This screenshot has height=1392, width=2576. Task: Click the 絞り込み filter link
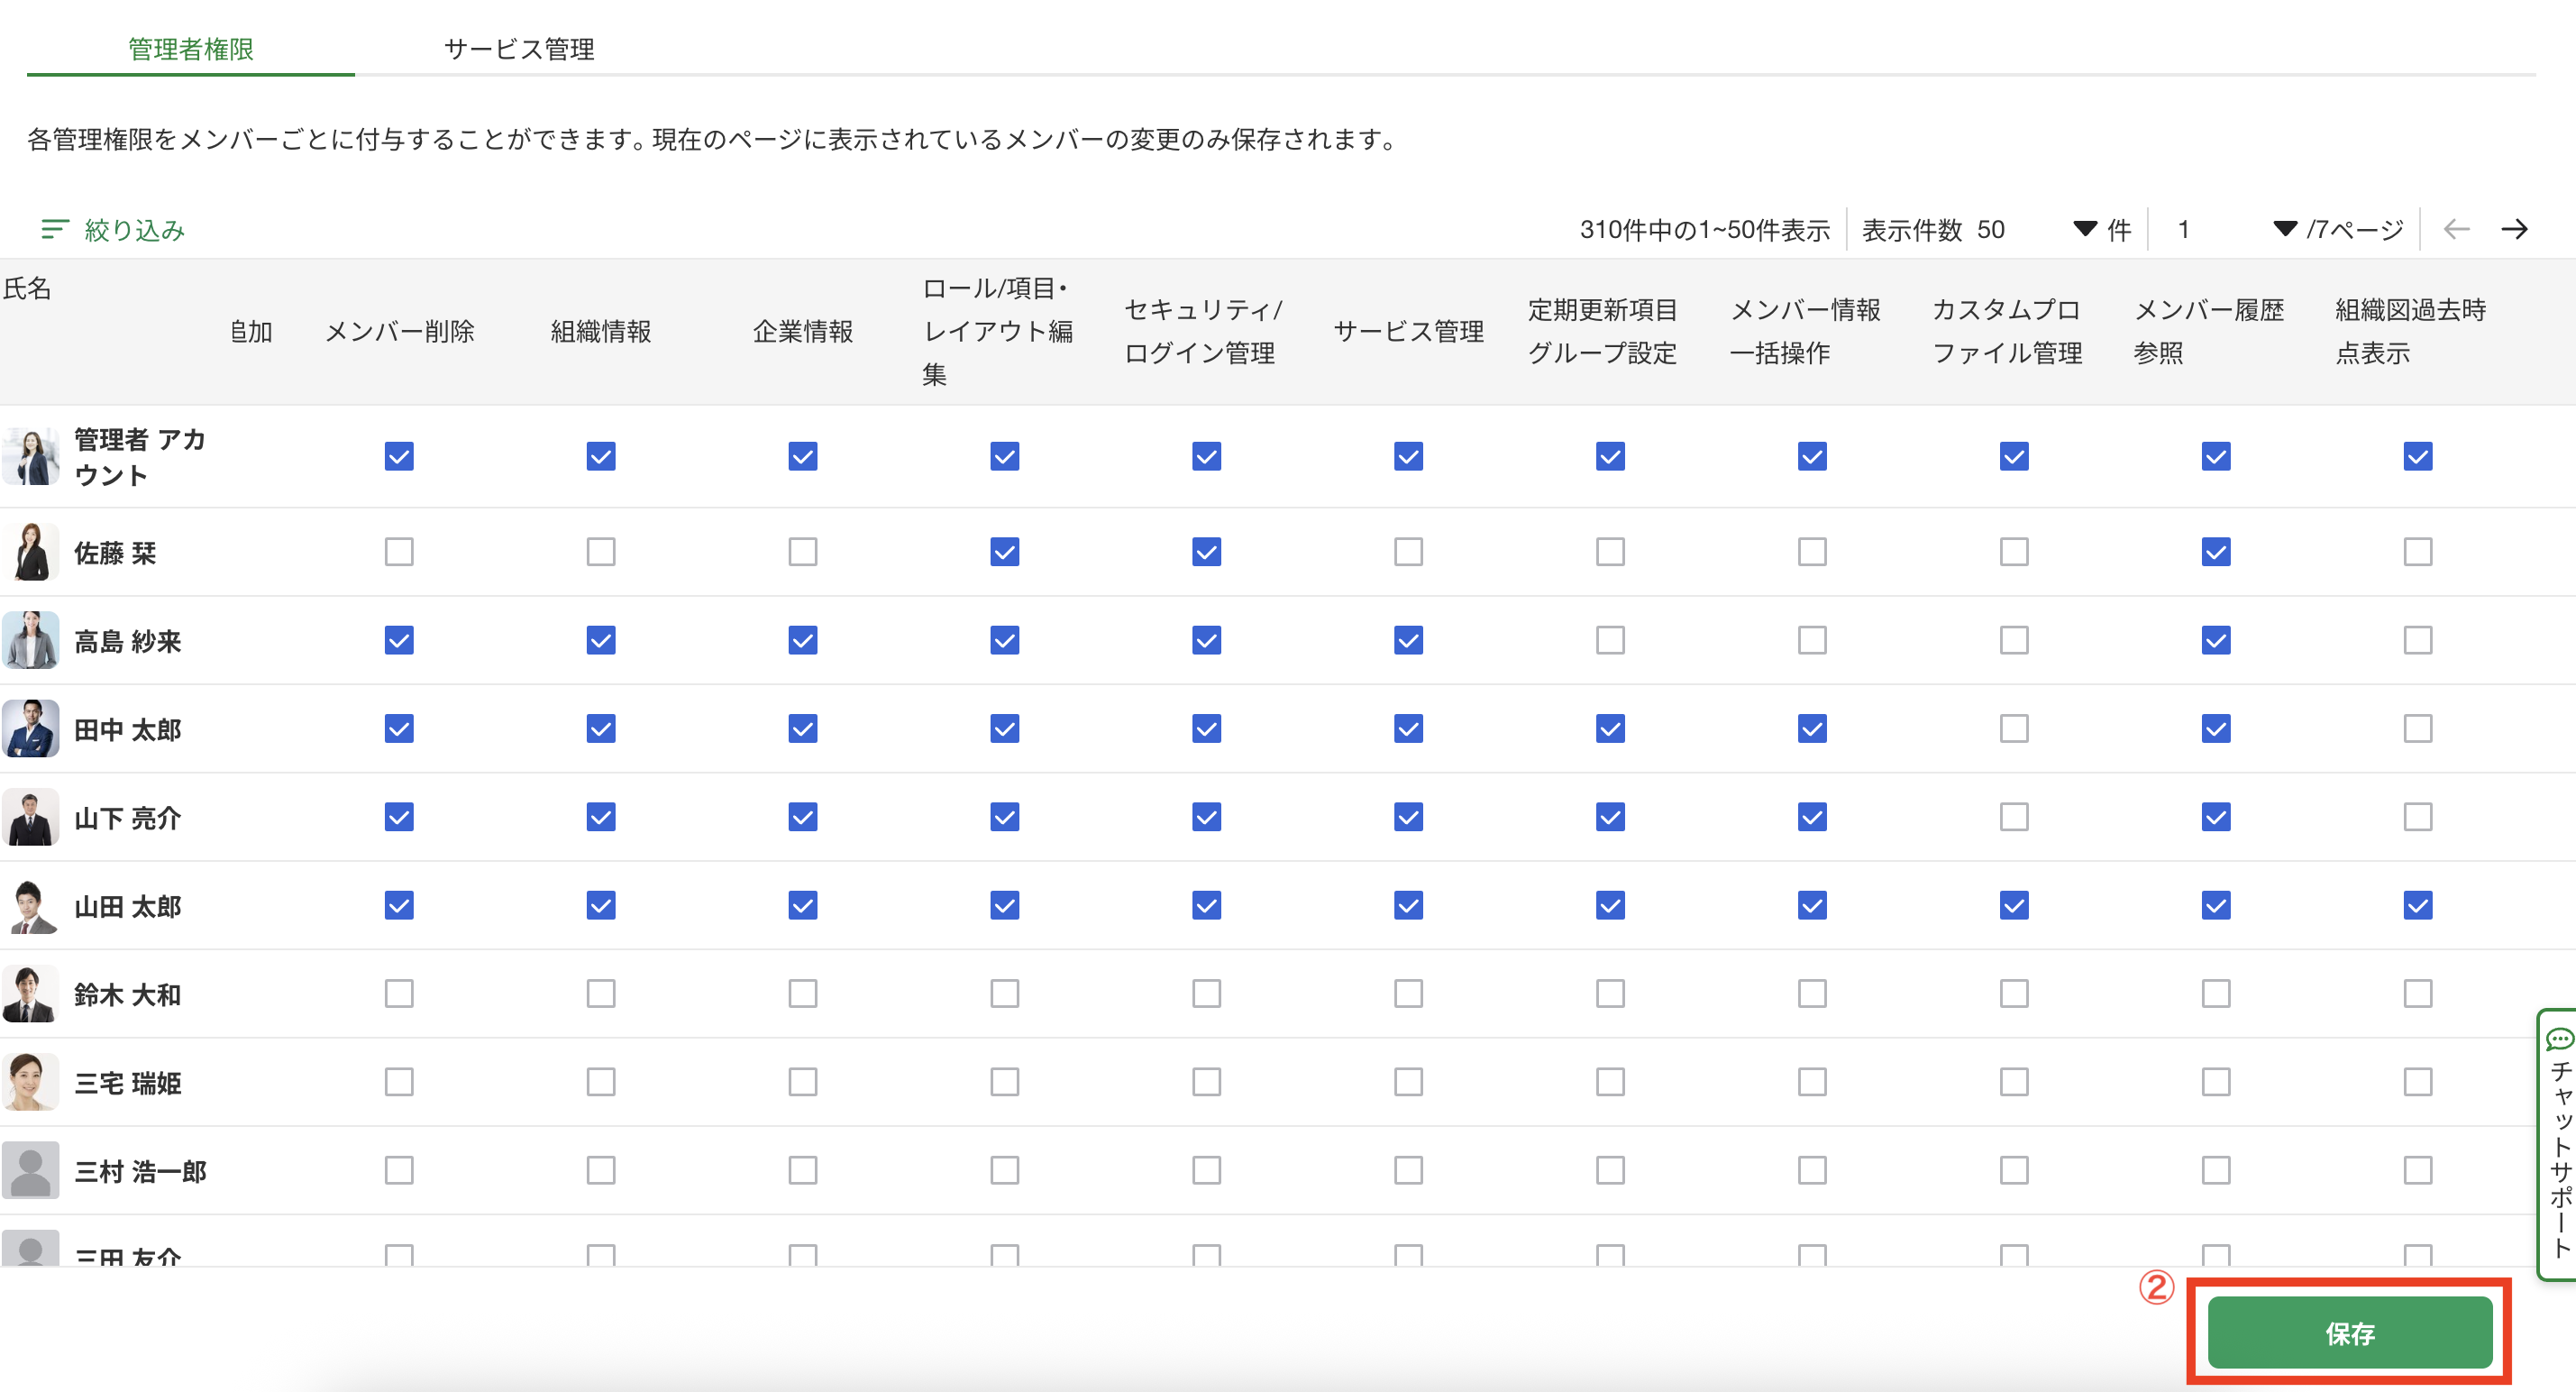tap(134, 230)
